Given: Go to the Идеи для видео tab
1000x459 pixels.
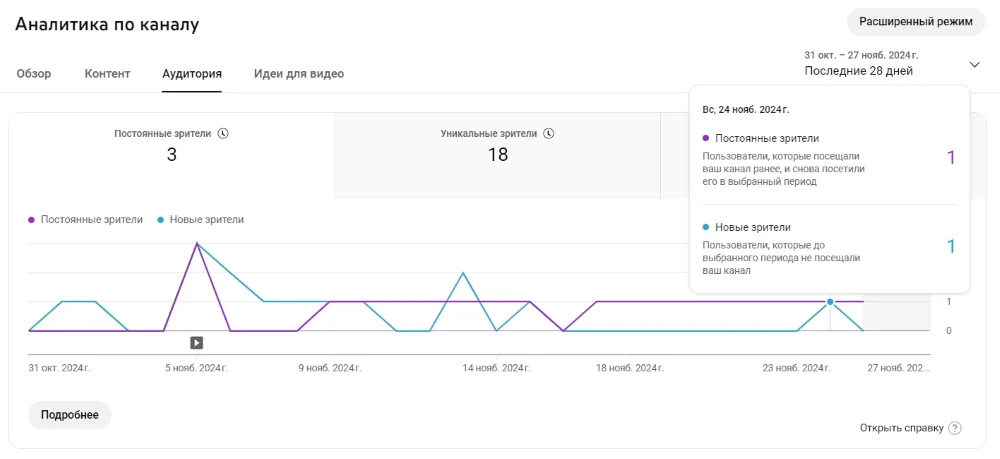Looking at the screenshot, I should point(298,74).
